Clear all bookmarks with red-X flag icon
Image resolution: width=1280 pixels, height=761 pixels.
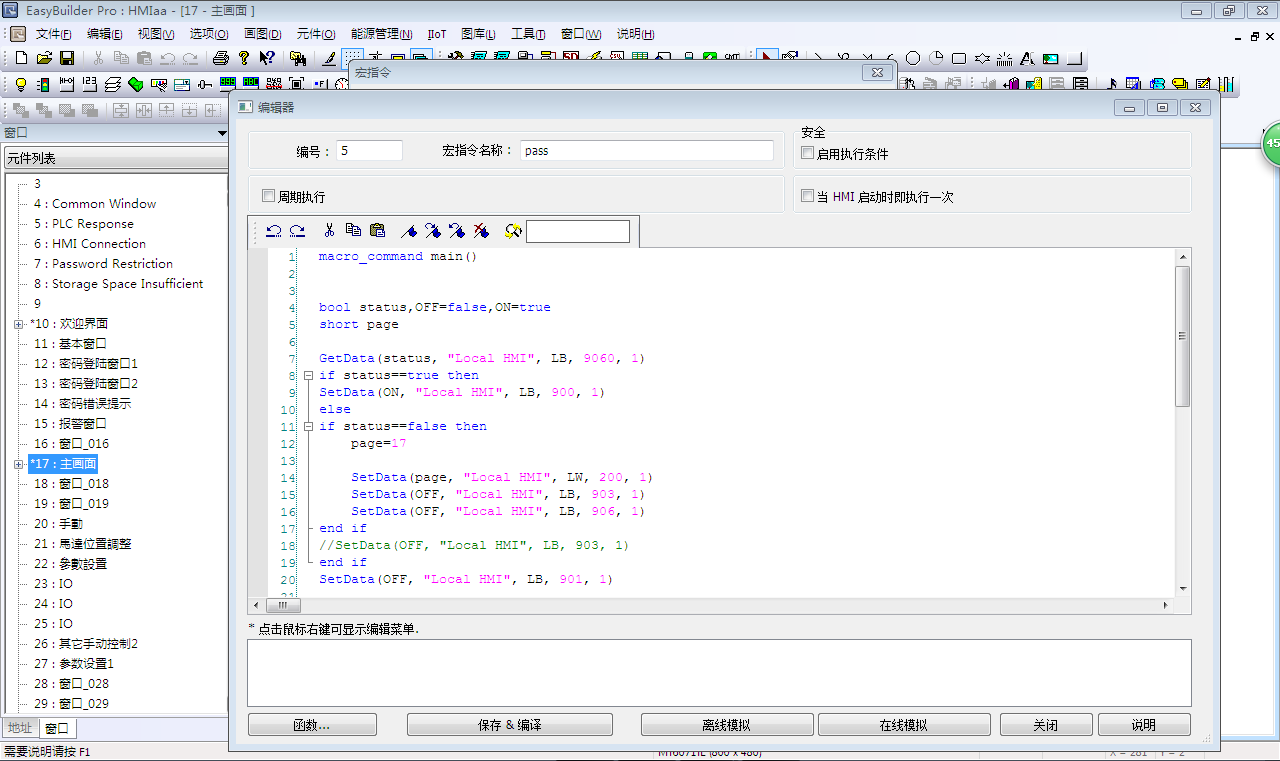pyautogui.click(x=481, y=231)
